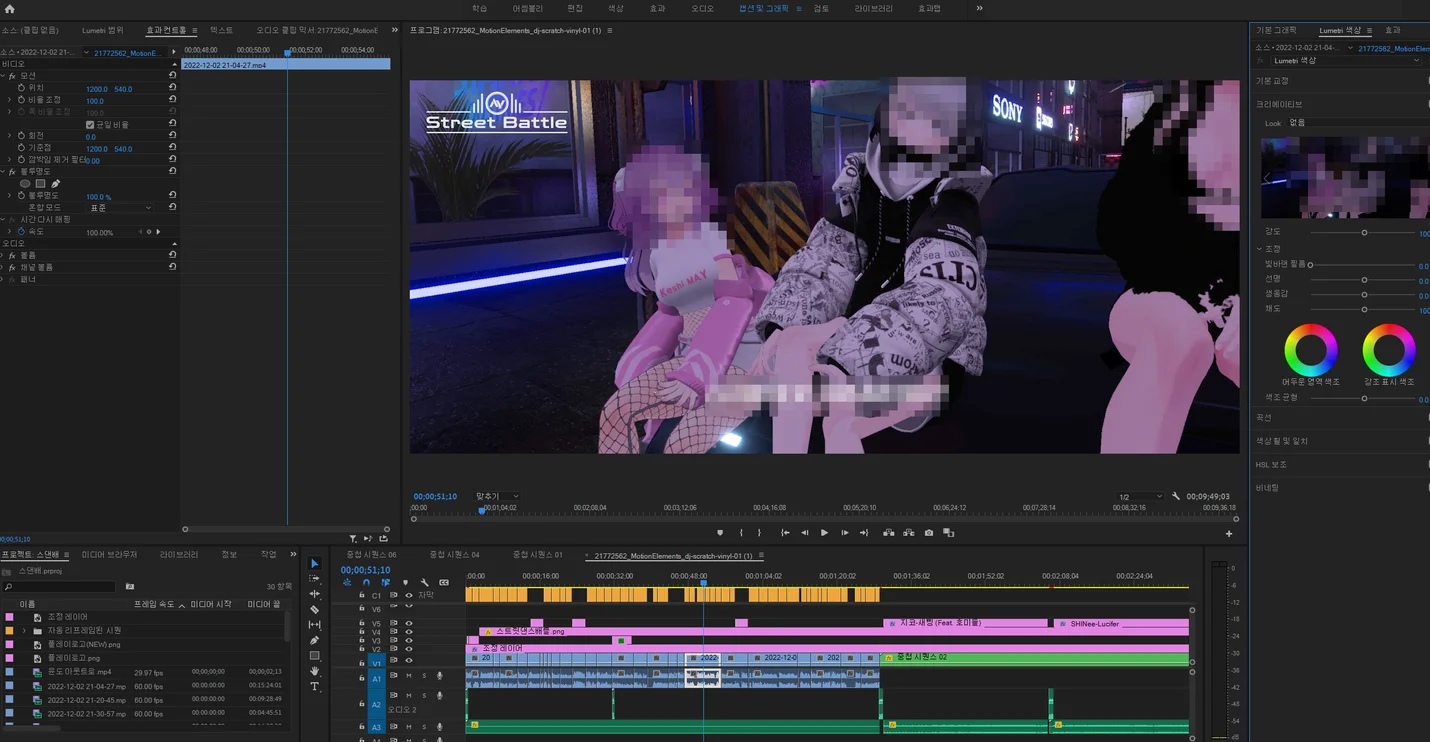Select the Pen tool in toolbar
This screenshot has width=1430, height=742.
click(314, 640)
